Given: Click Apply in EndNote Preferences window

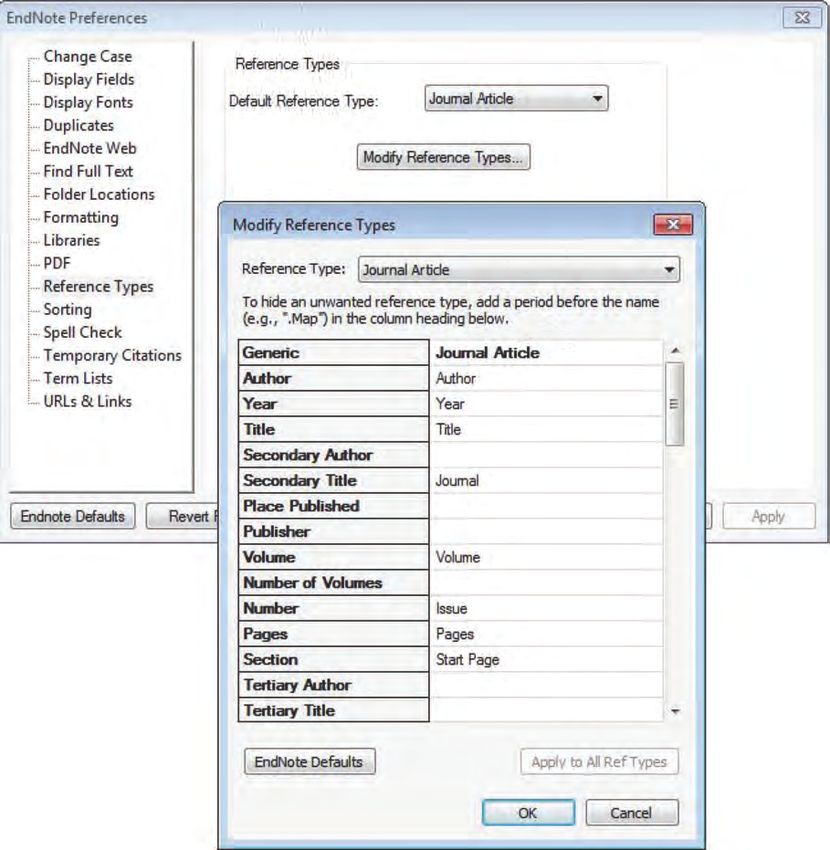Looking at the screenshot, I should point(769,516).
